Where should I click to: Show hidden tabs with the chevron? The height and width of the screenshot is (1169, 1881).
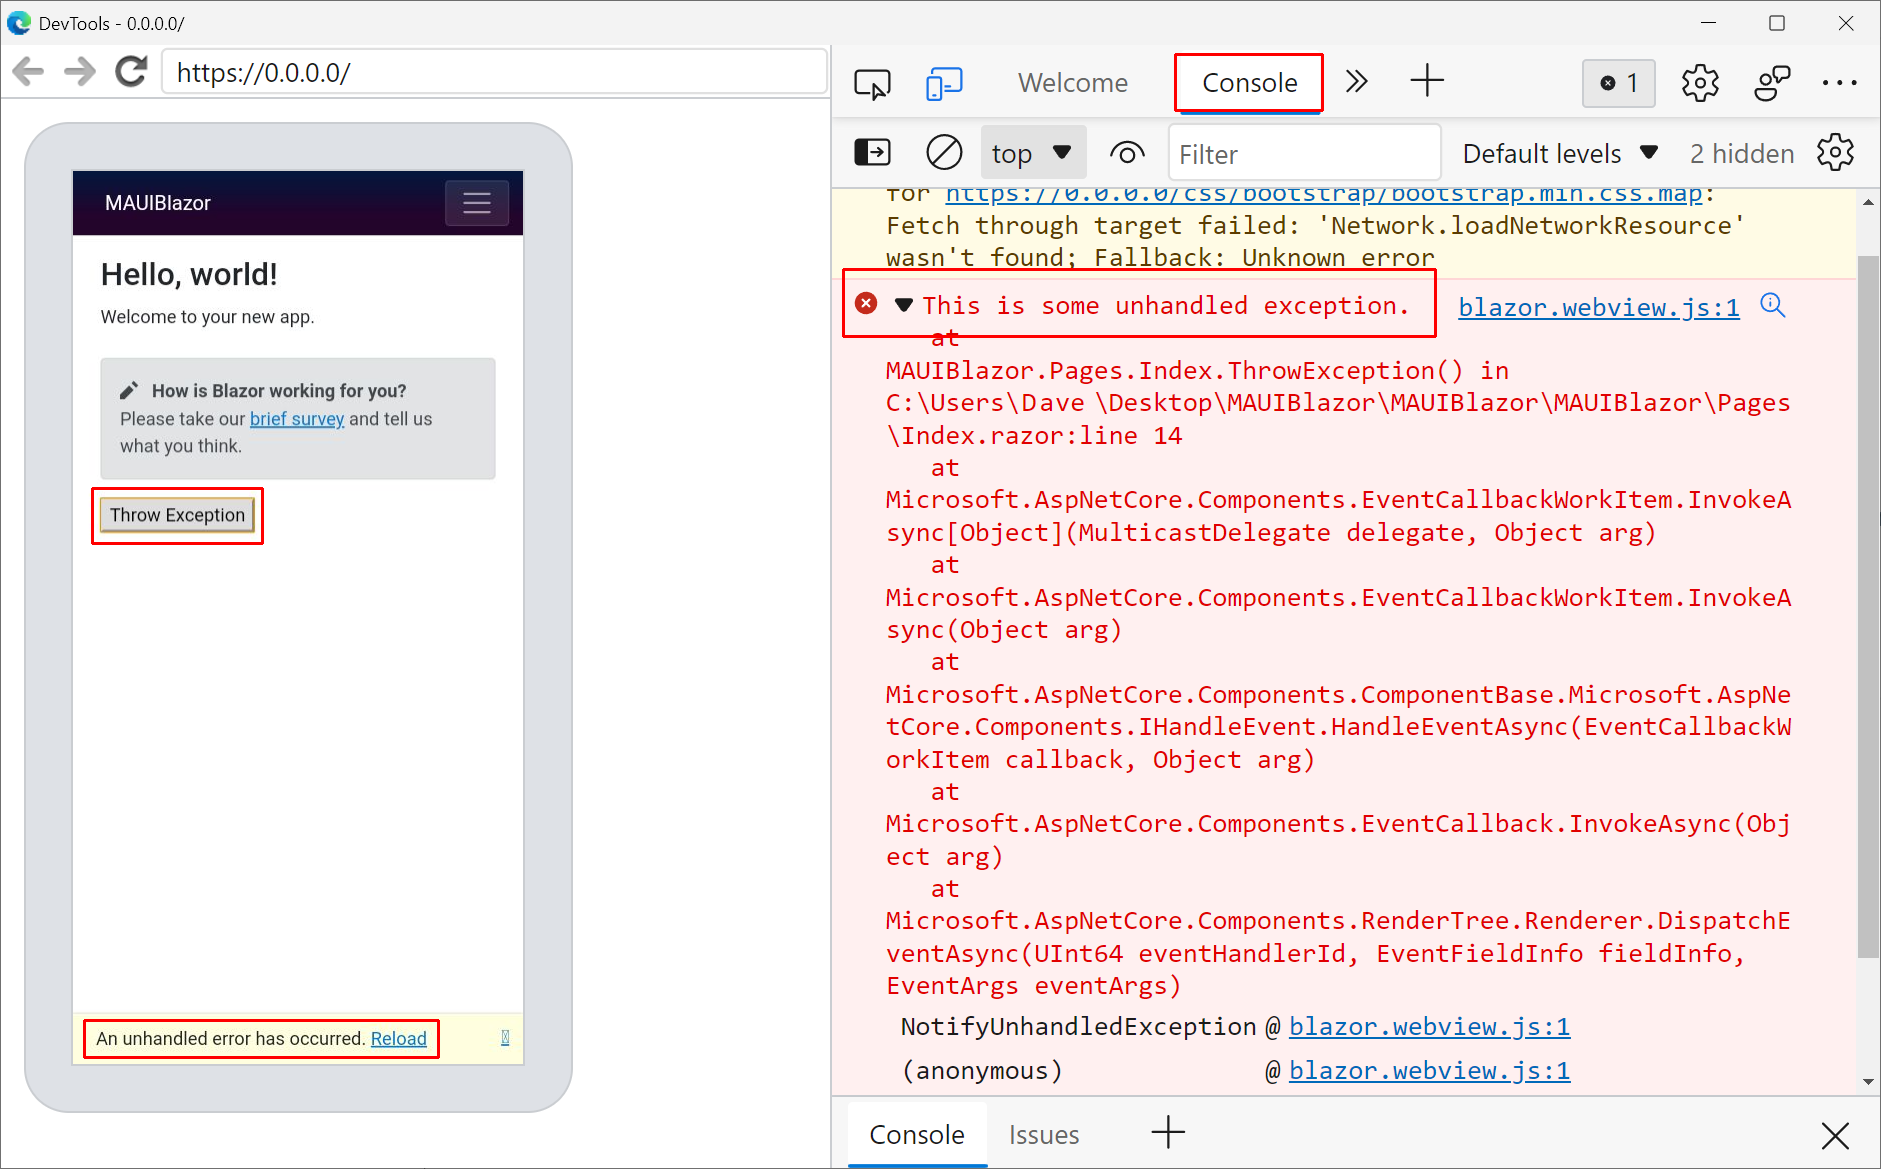tap(1356, 82)
